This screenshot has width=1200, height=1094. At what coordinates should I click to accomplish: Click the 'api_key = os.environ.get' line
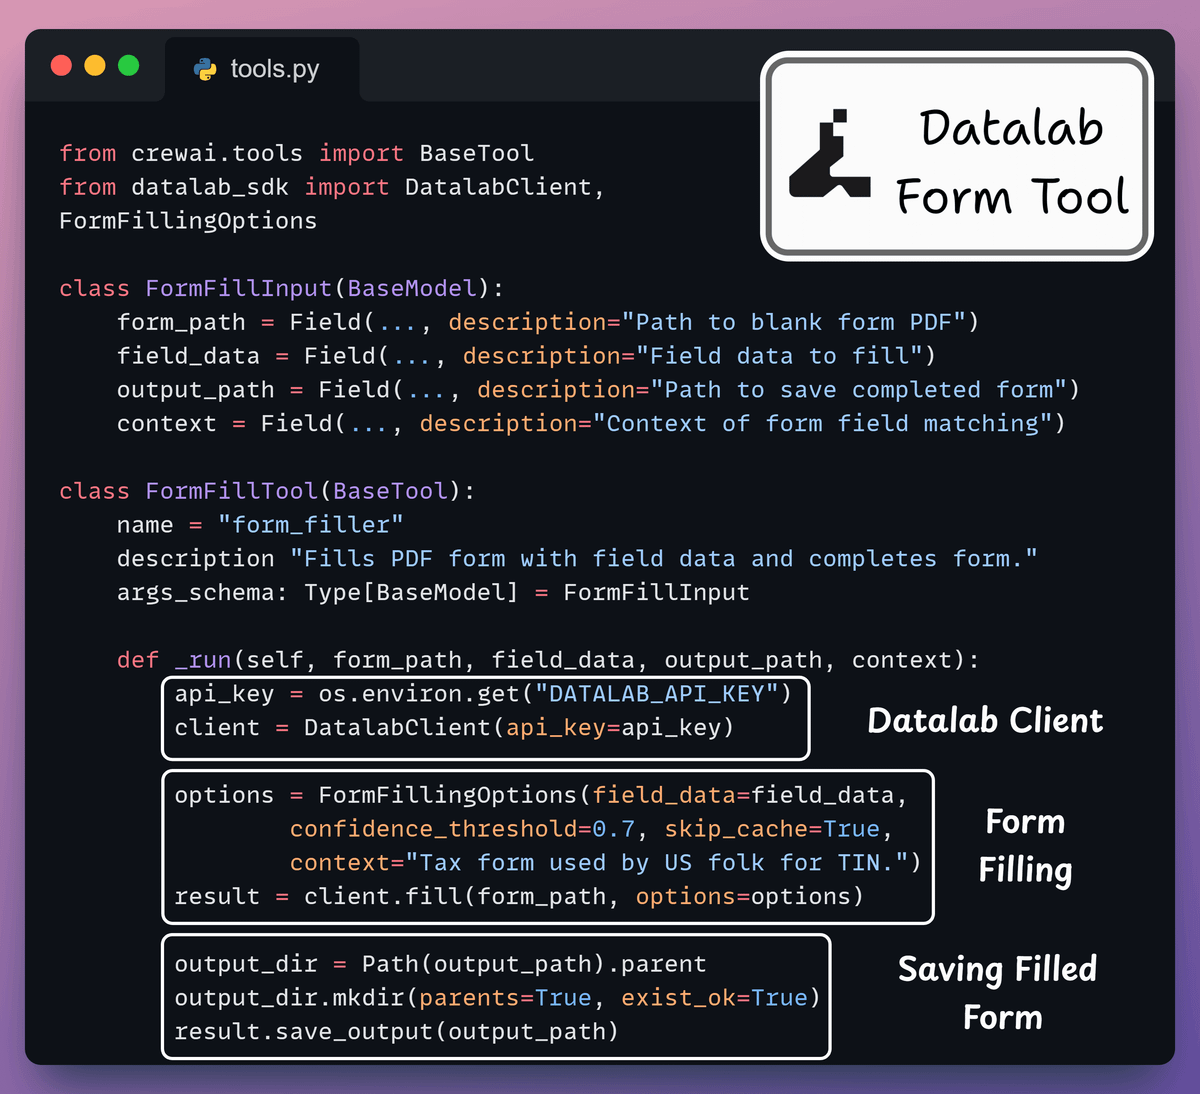(x=483, y=694)
